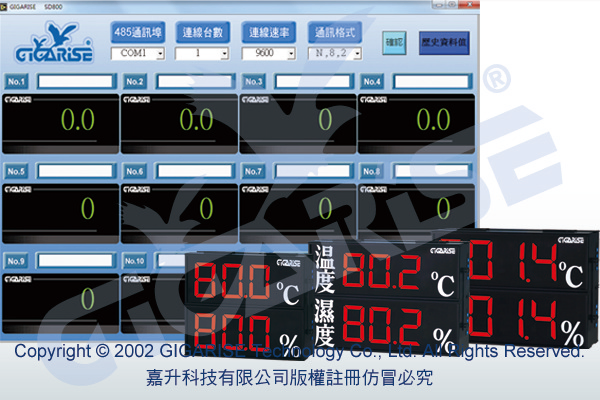Click the No.1 channel label
Viewport: 600px width, 400px height.
click(x=17, y=81)
